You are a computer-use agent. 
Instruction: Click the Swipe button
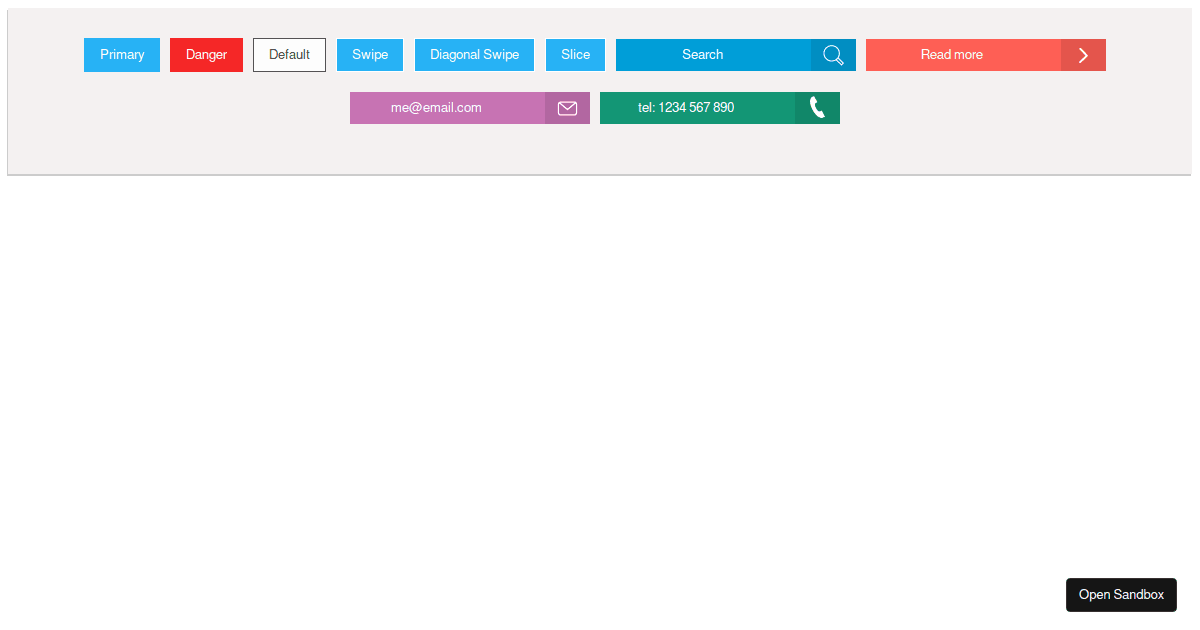click(369, 55)
